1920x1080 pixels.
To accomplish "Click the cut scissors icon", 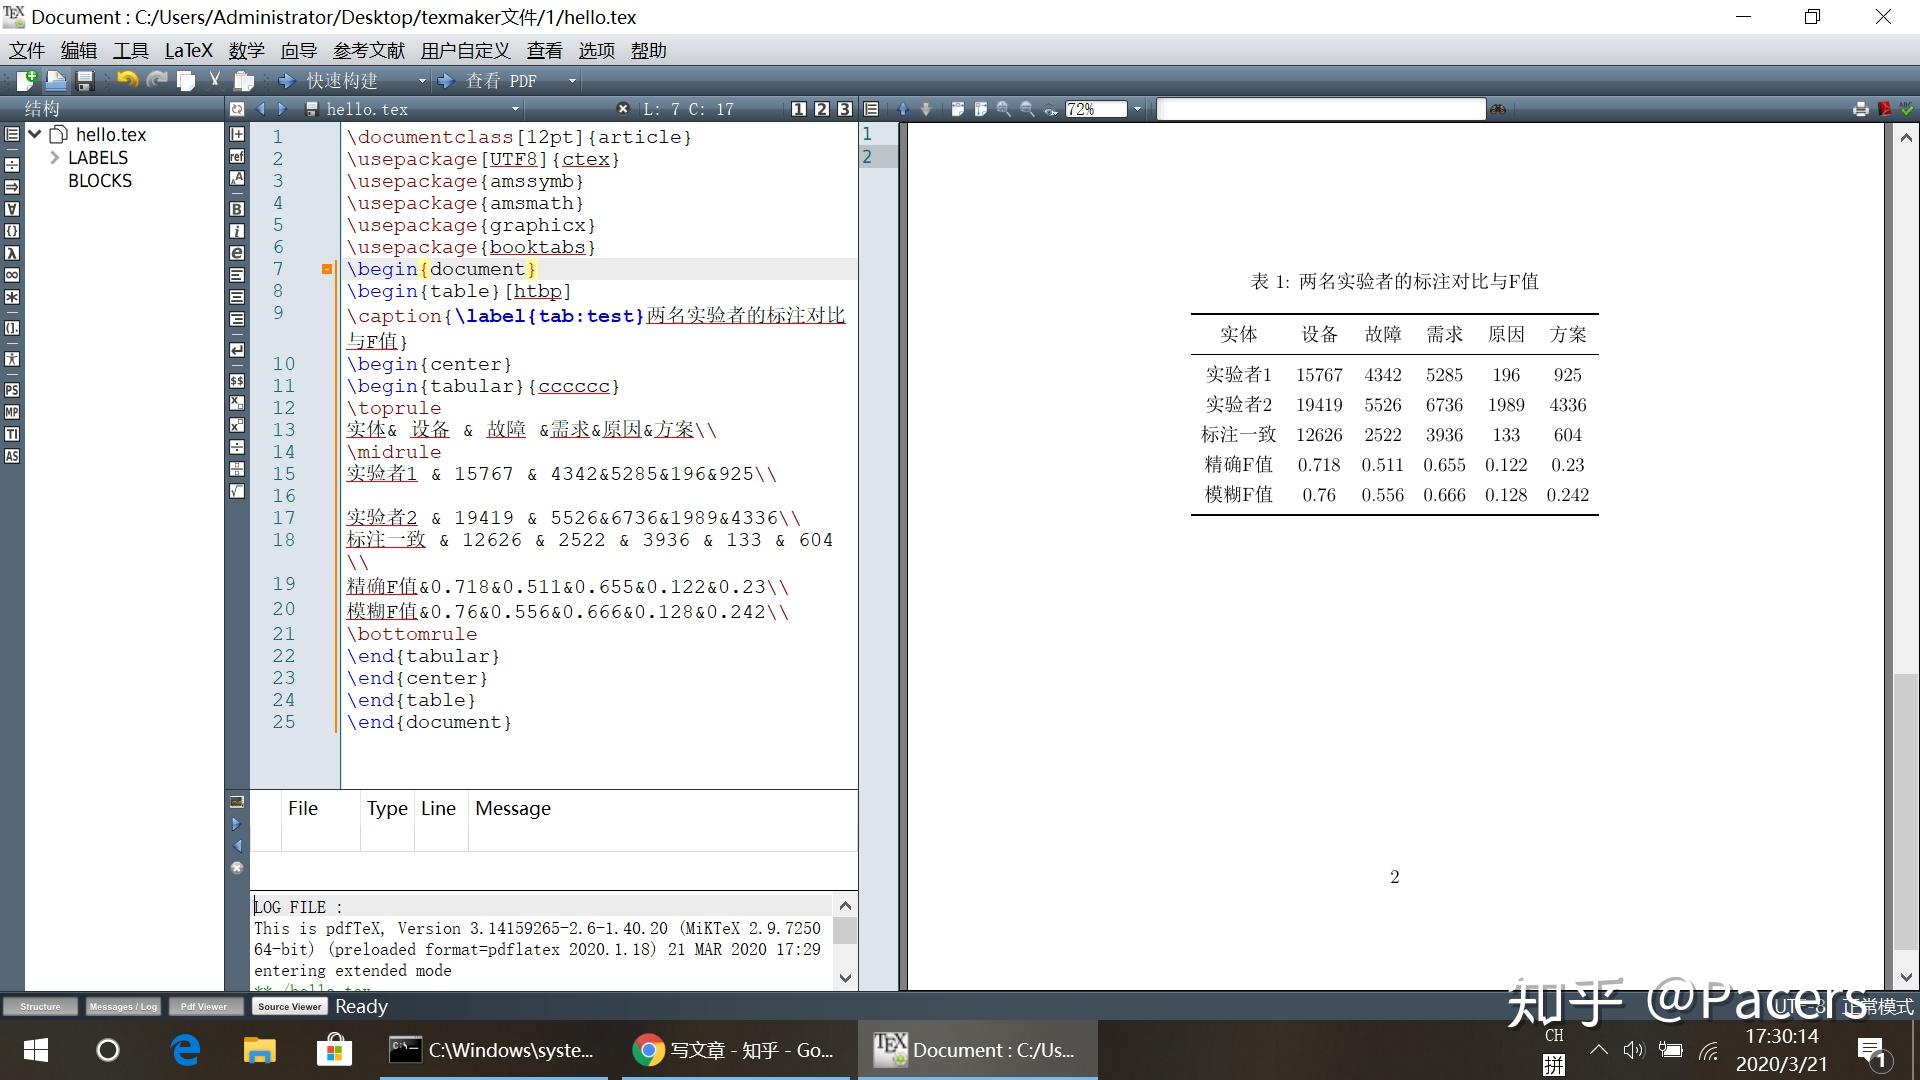I will point(214,80).
